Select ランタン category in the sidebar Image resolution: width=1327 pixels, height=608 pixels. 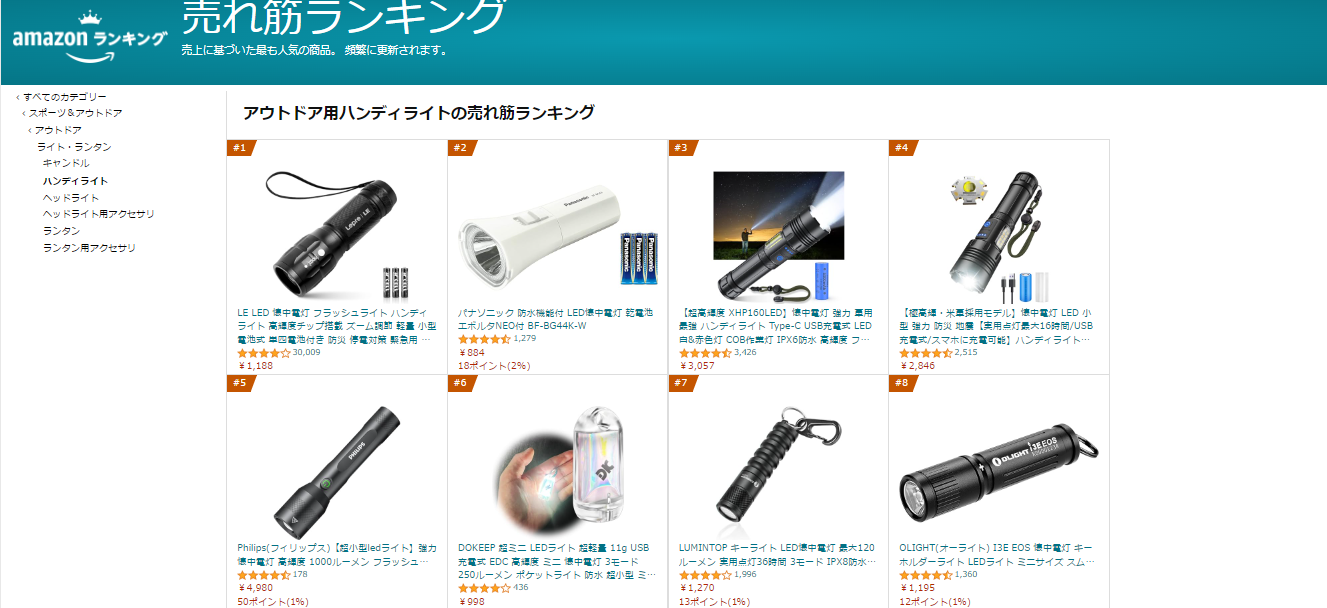click(61, 231)
